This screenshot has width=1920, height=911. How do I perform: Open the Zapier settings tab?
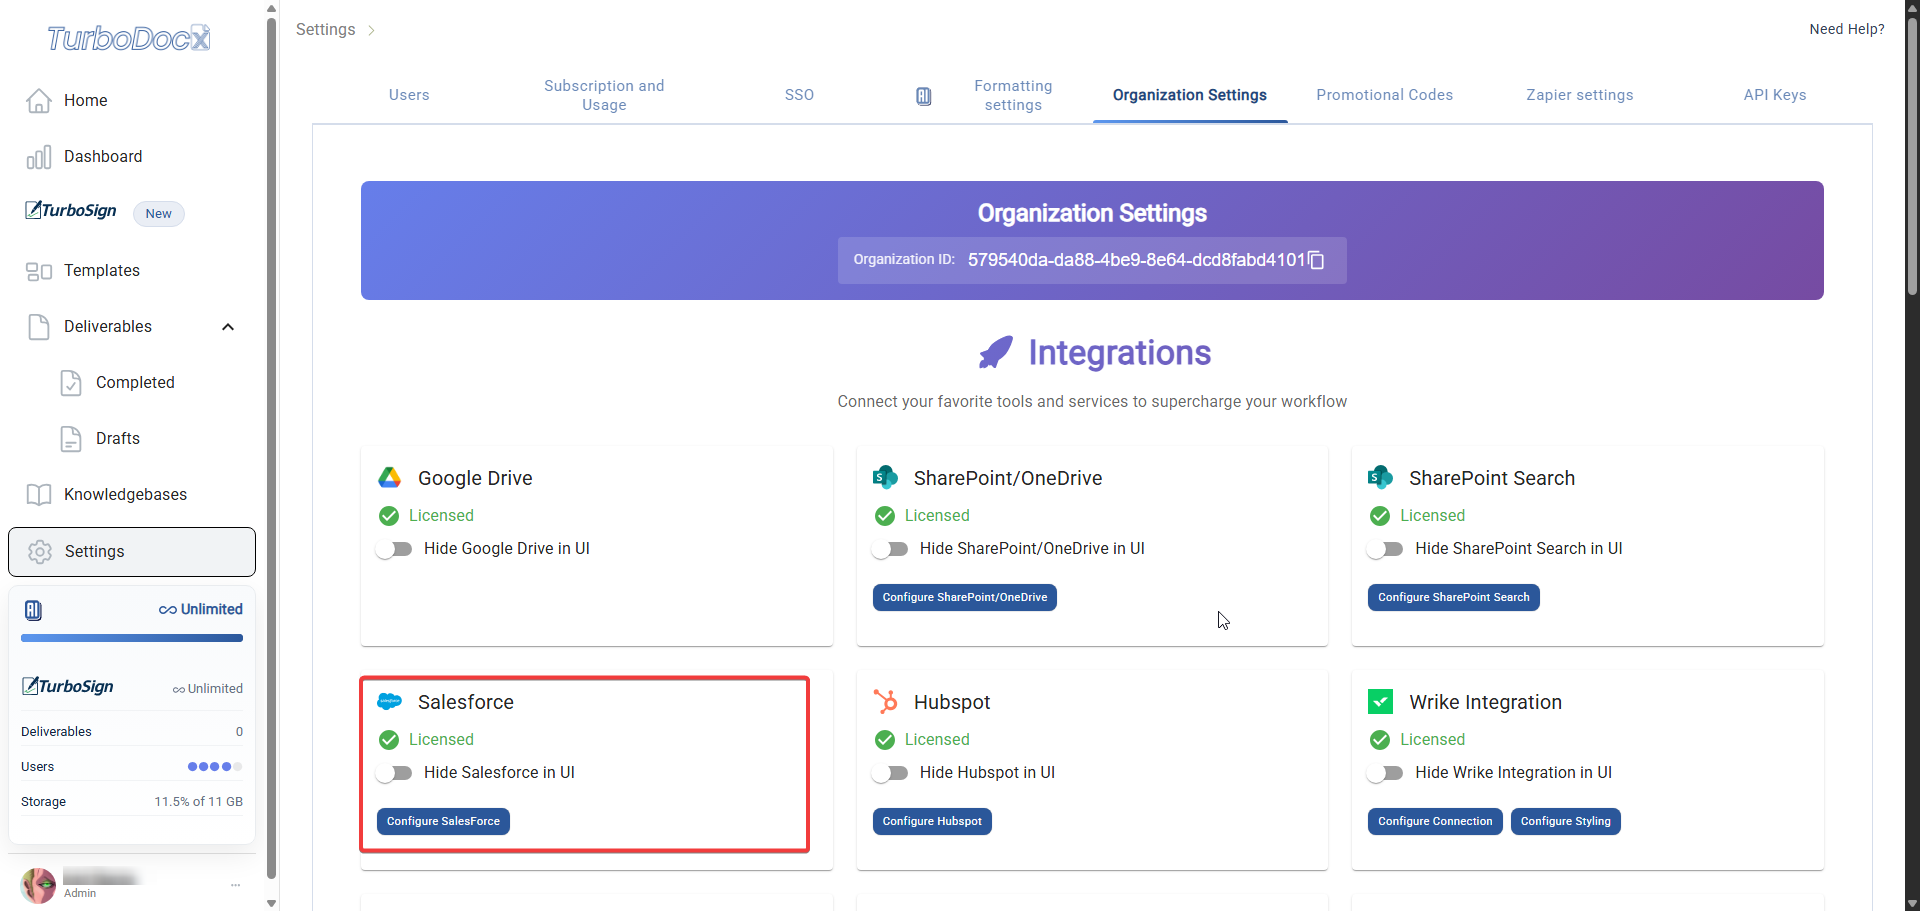[1580, 95]
